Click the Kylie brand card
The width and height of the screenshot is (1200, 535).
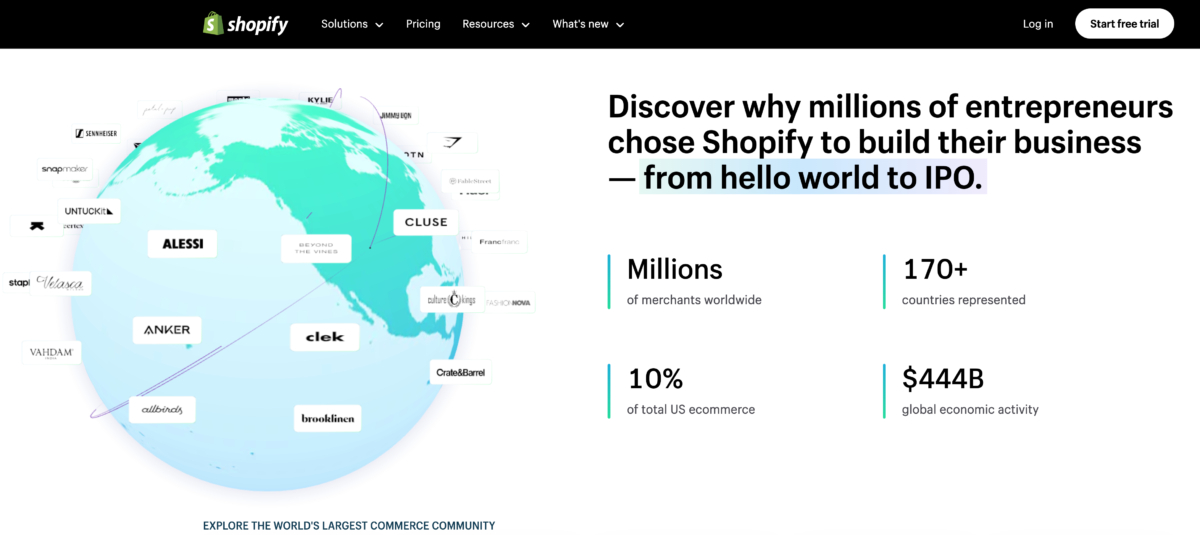[320, 100]
